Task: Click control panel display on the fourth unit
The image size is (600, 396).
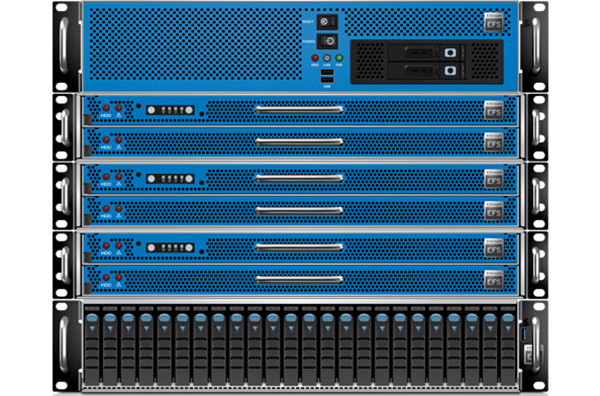Action: [170, 179]
